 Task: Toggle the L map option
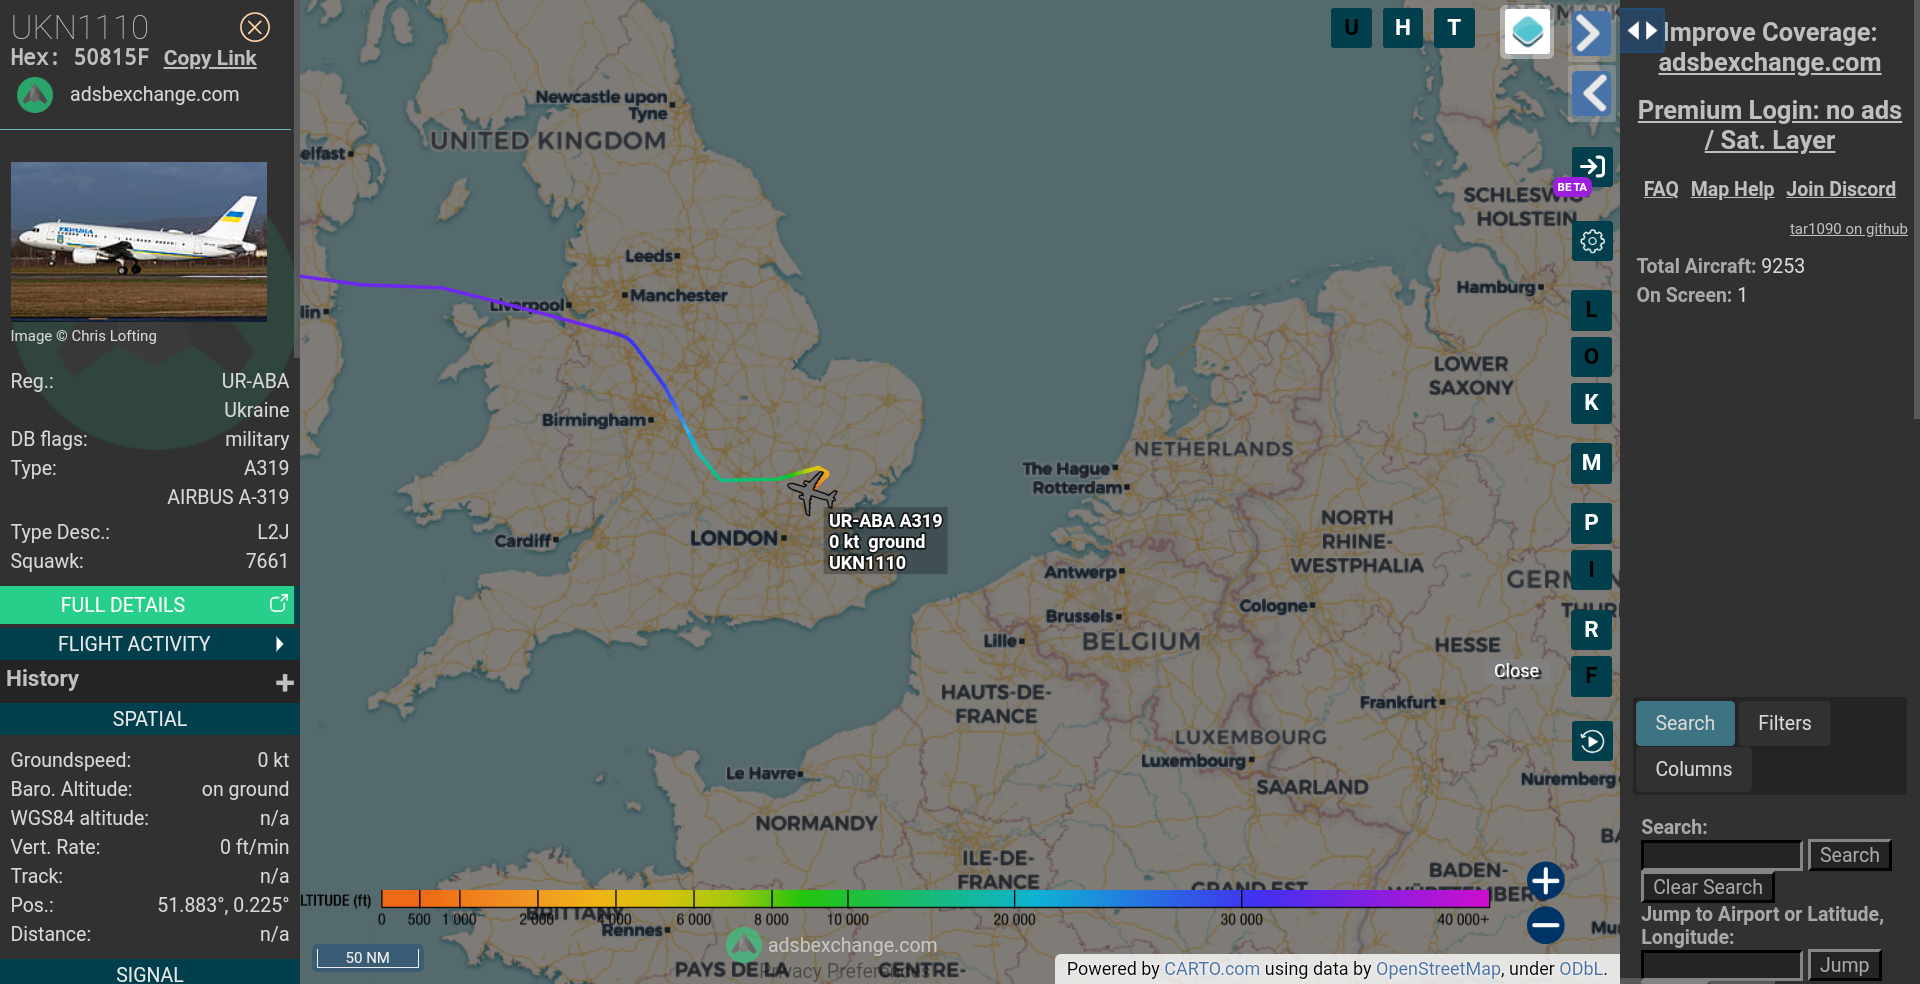click(1591, 310)
